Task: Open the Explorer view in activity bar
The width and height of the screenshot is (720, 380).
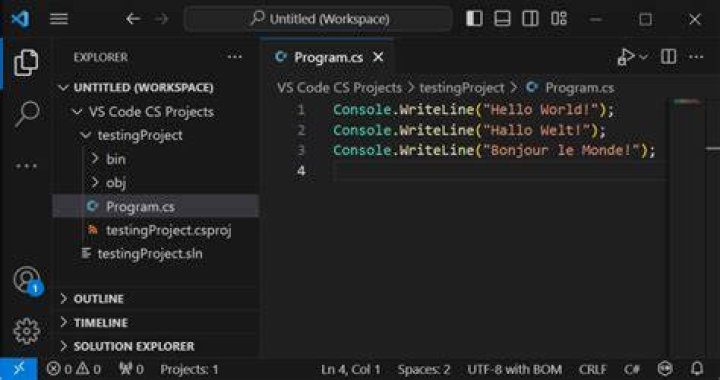Action: 26,63
